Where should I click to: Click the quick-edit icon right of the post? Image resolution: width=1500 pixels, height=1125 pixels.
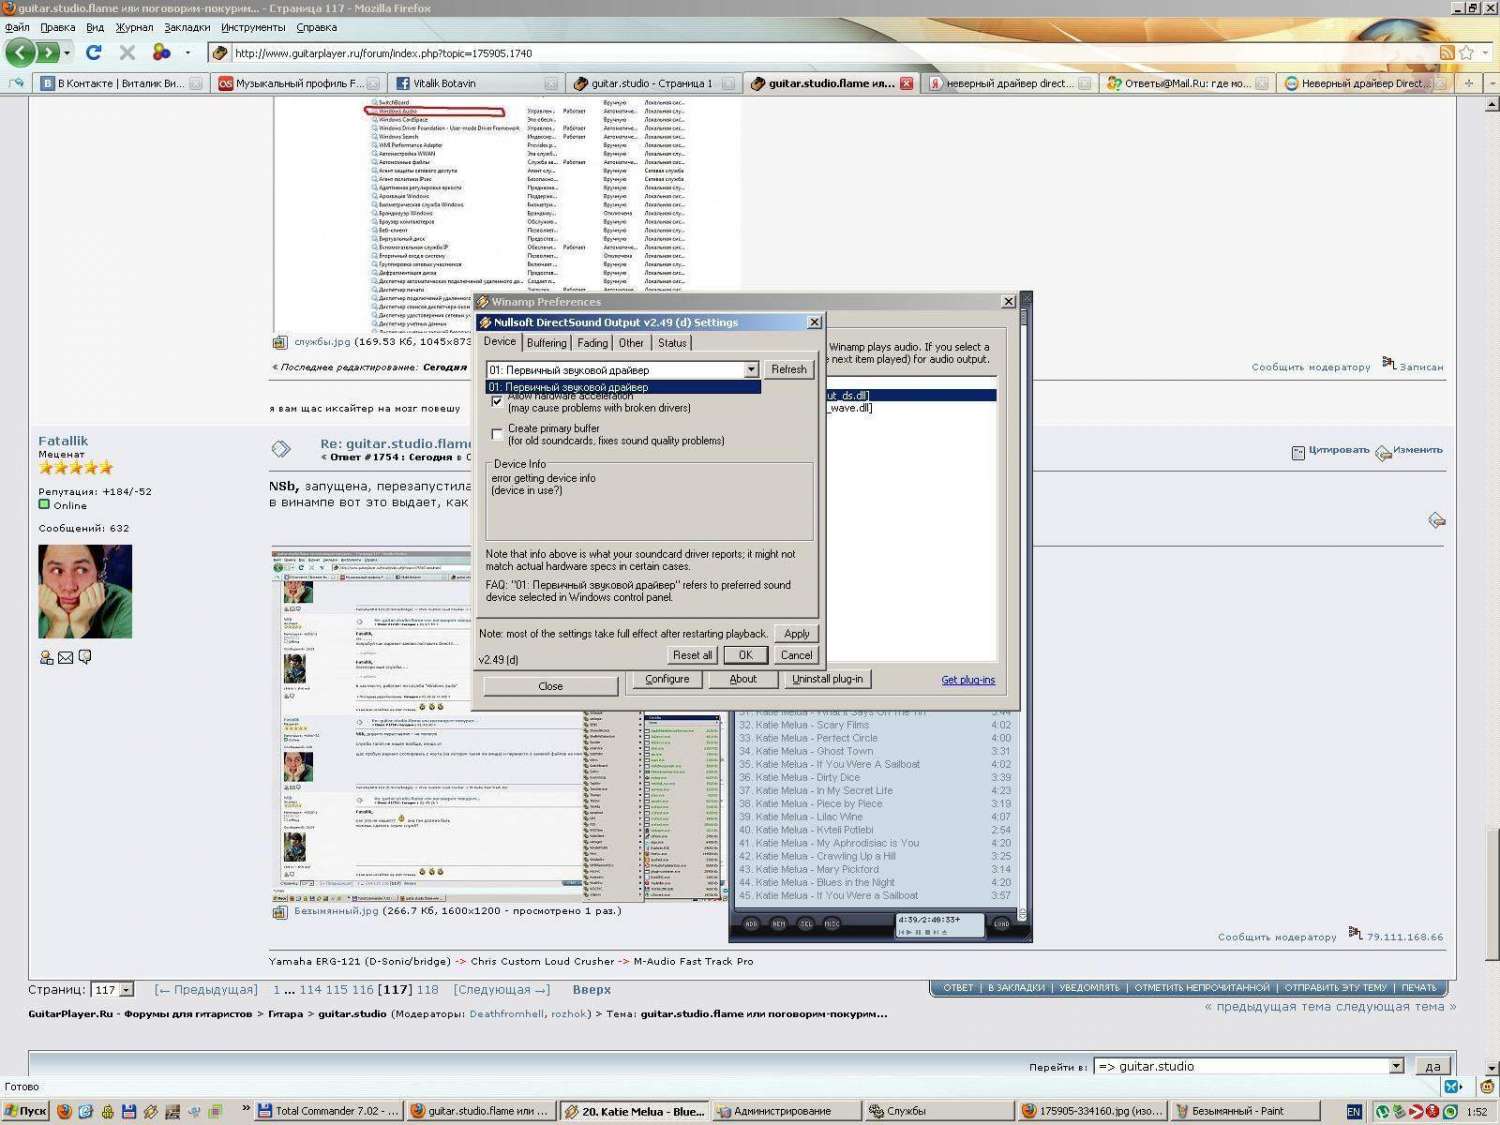[1437, 520]
